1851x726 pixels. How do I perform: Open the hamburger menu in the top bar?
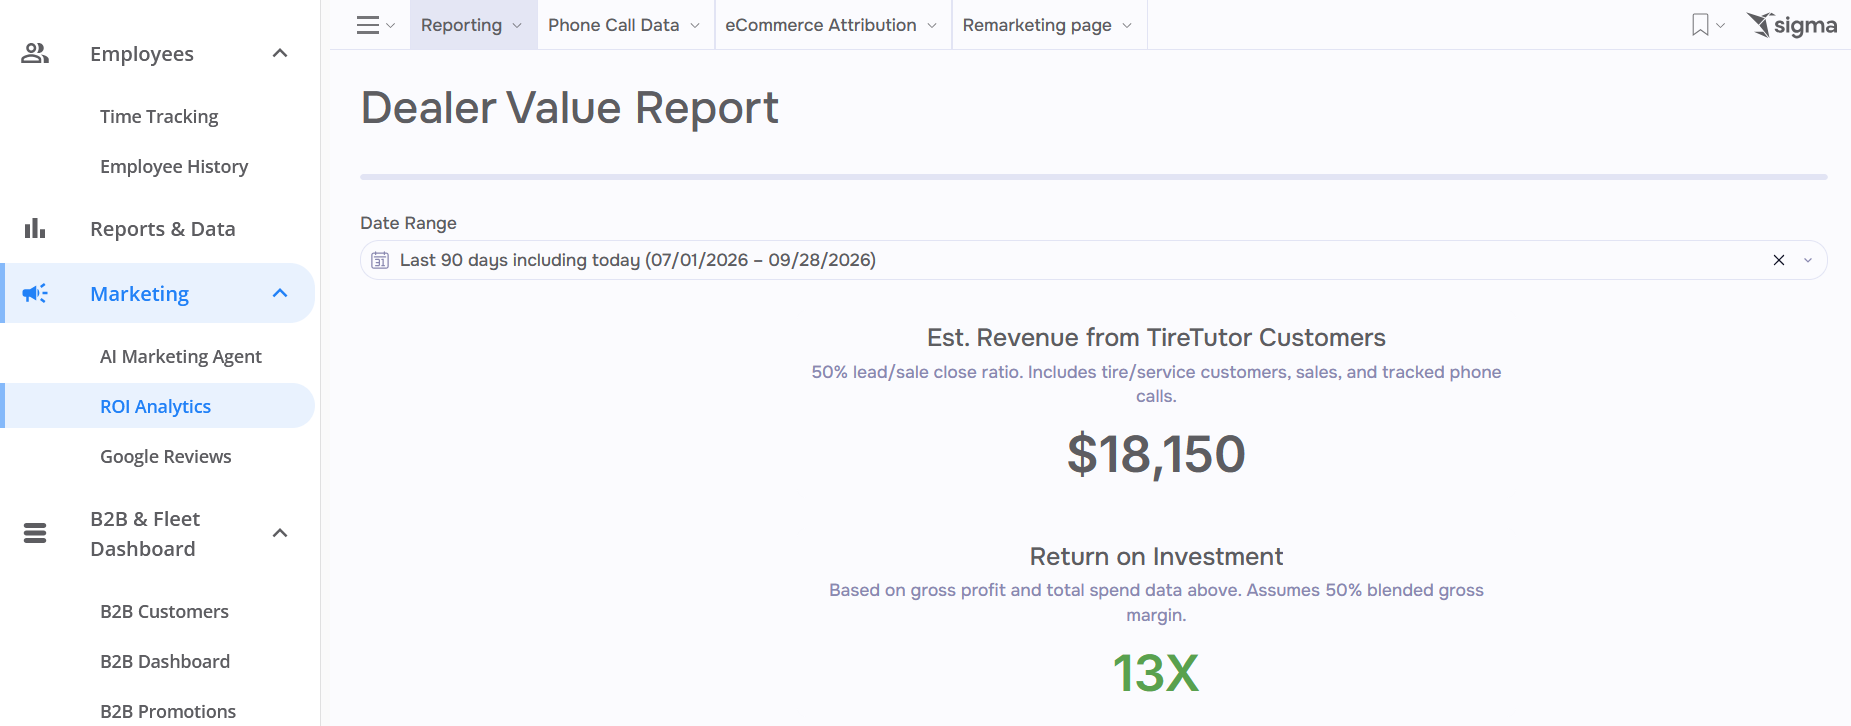click(x=368, y=25)
